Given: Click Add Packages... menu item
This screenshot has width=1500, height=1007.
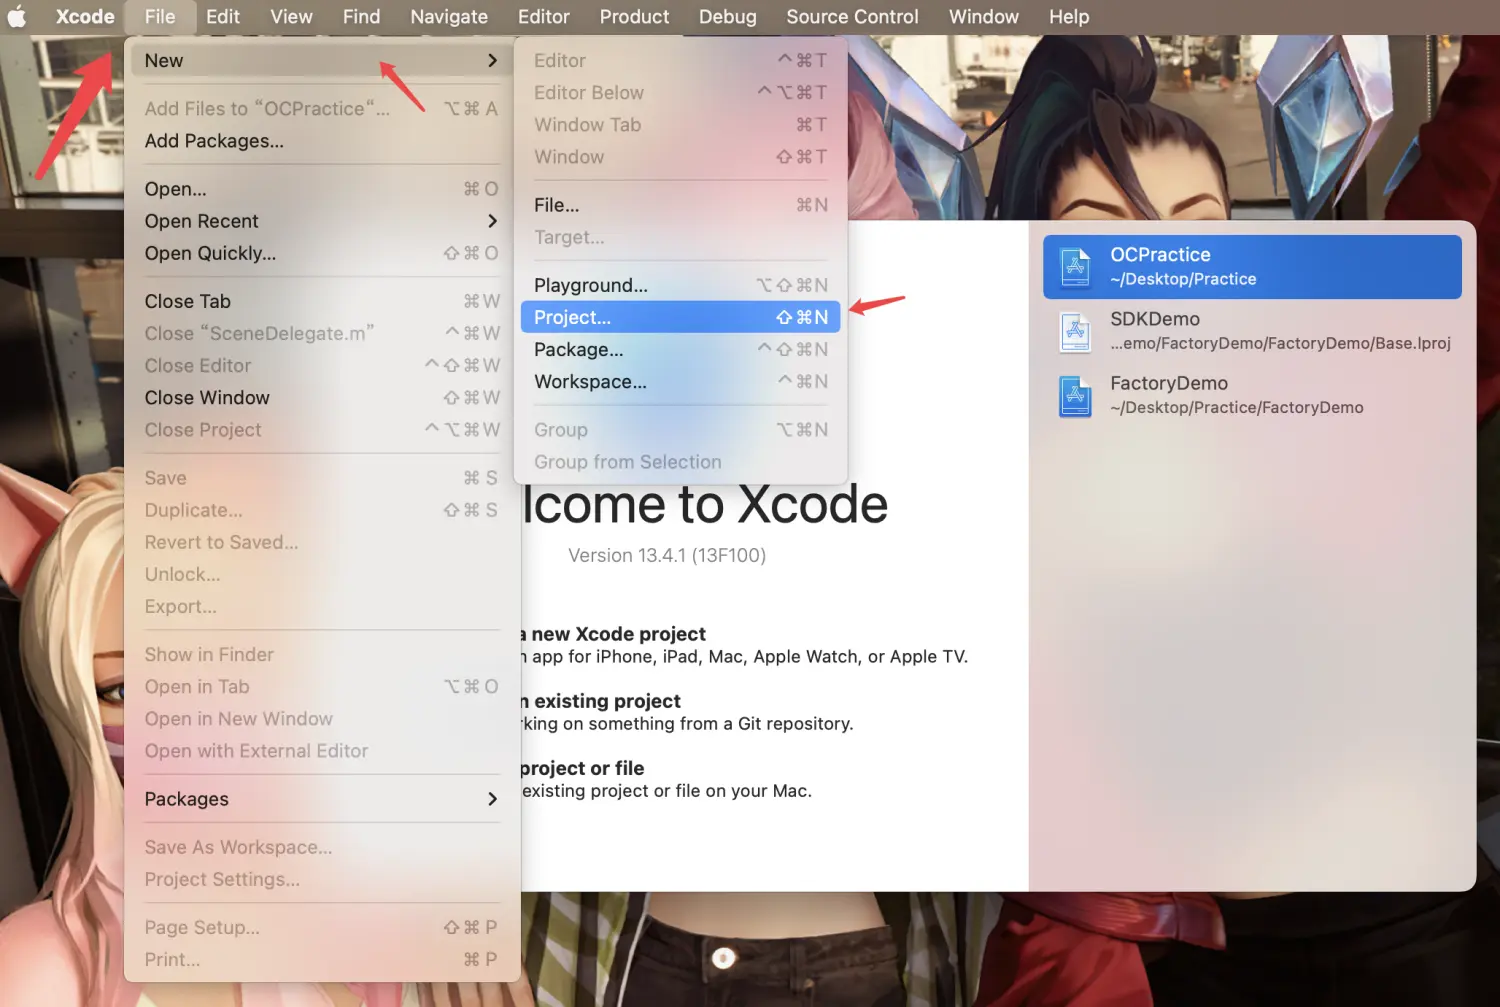Looking at the screenshot, I should coord(214,141).
